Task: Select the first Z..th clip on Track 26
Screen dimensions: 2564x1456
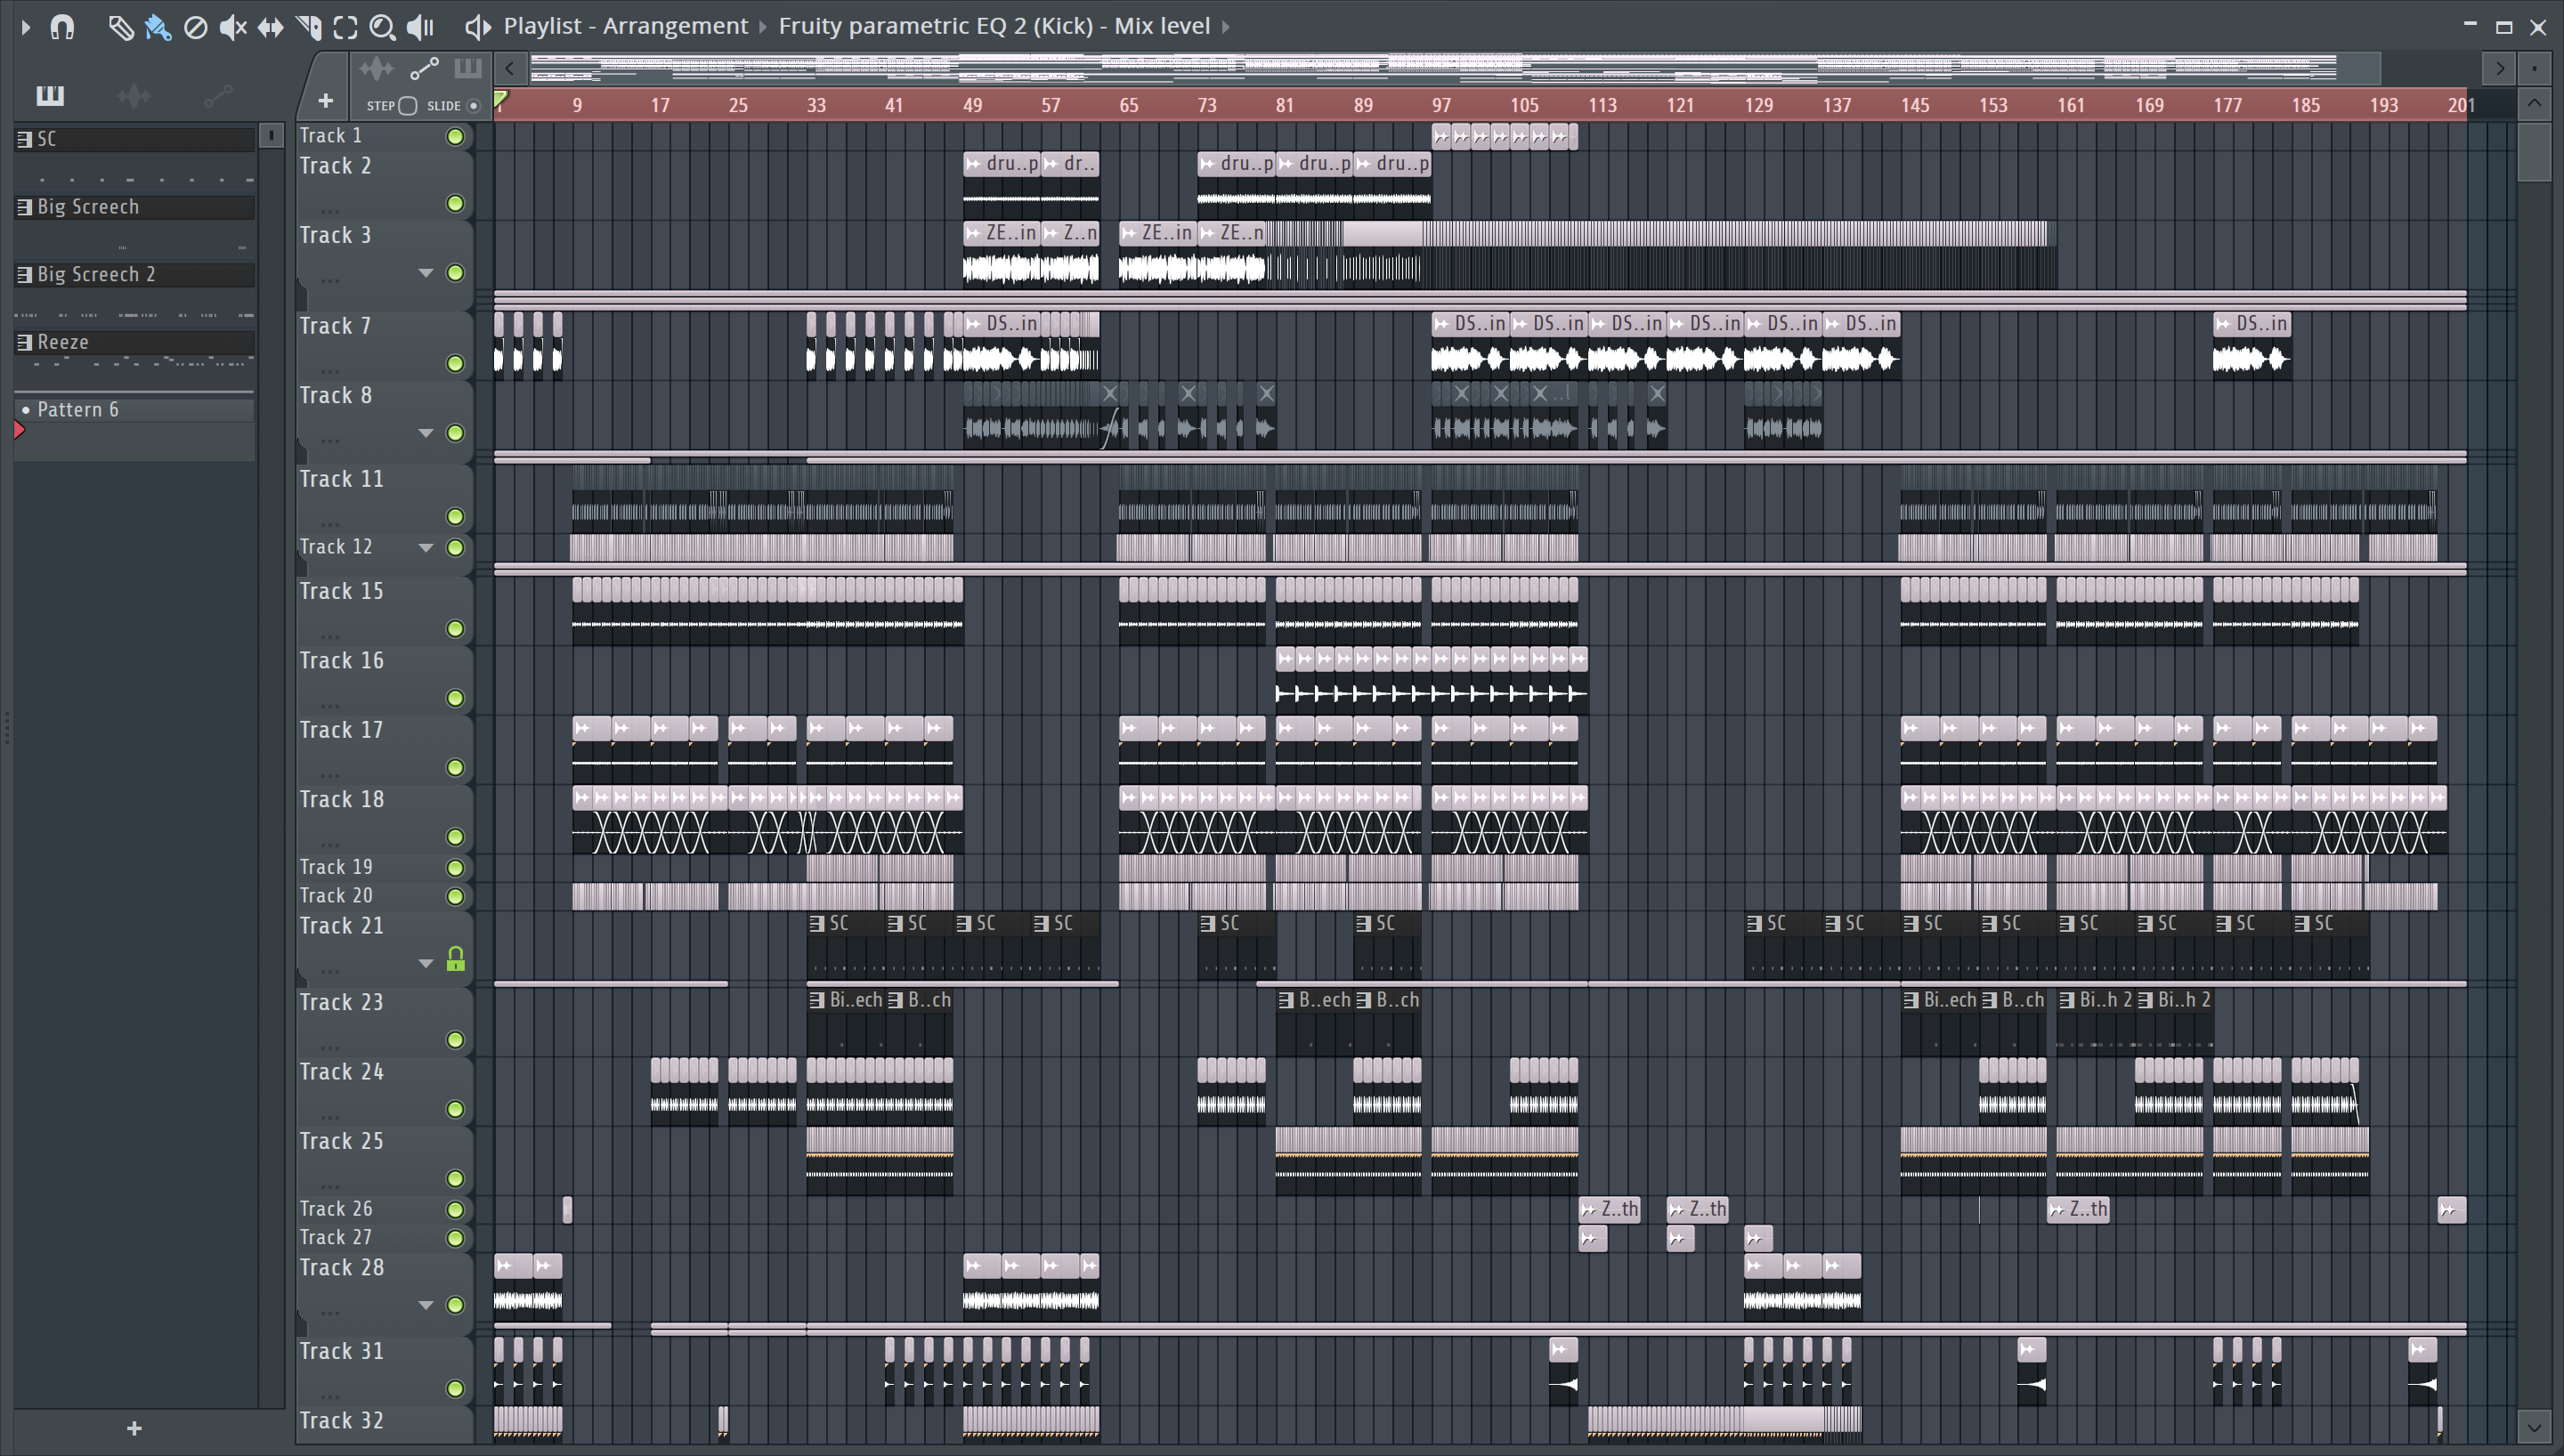Action: pyautogui.click(x=1609, y=1209)
